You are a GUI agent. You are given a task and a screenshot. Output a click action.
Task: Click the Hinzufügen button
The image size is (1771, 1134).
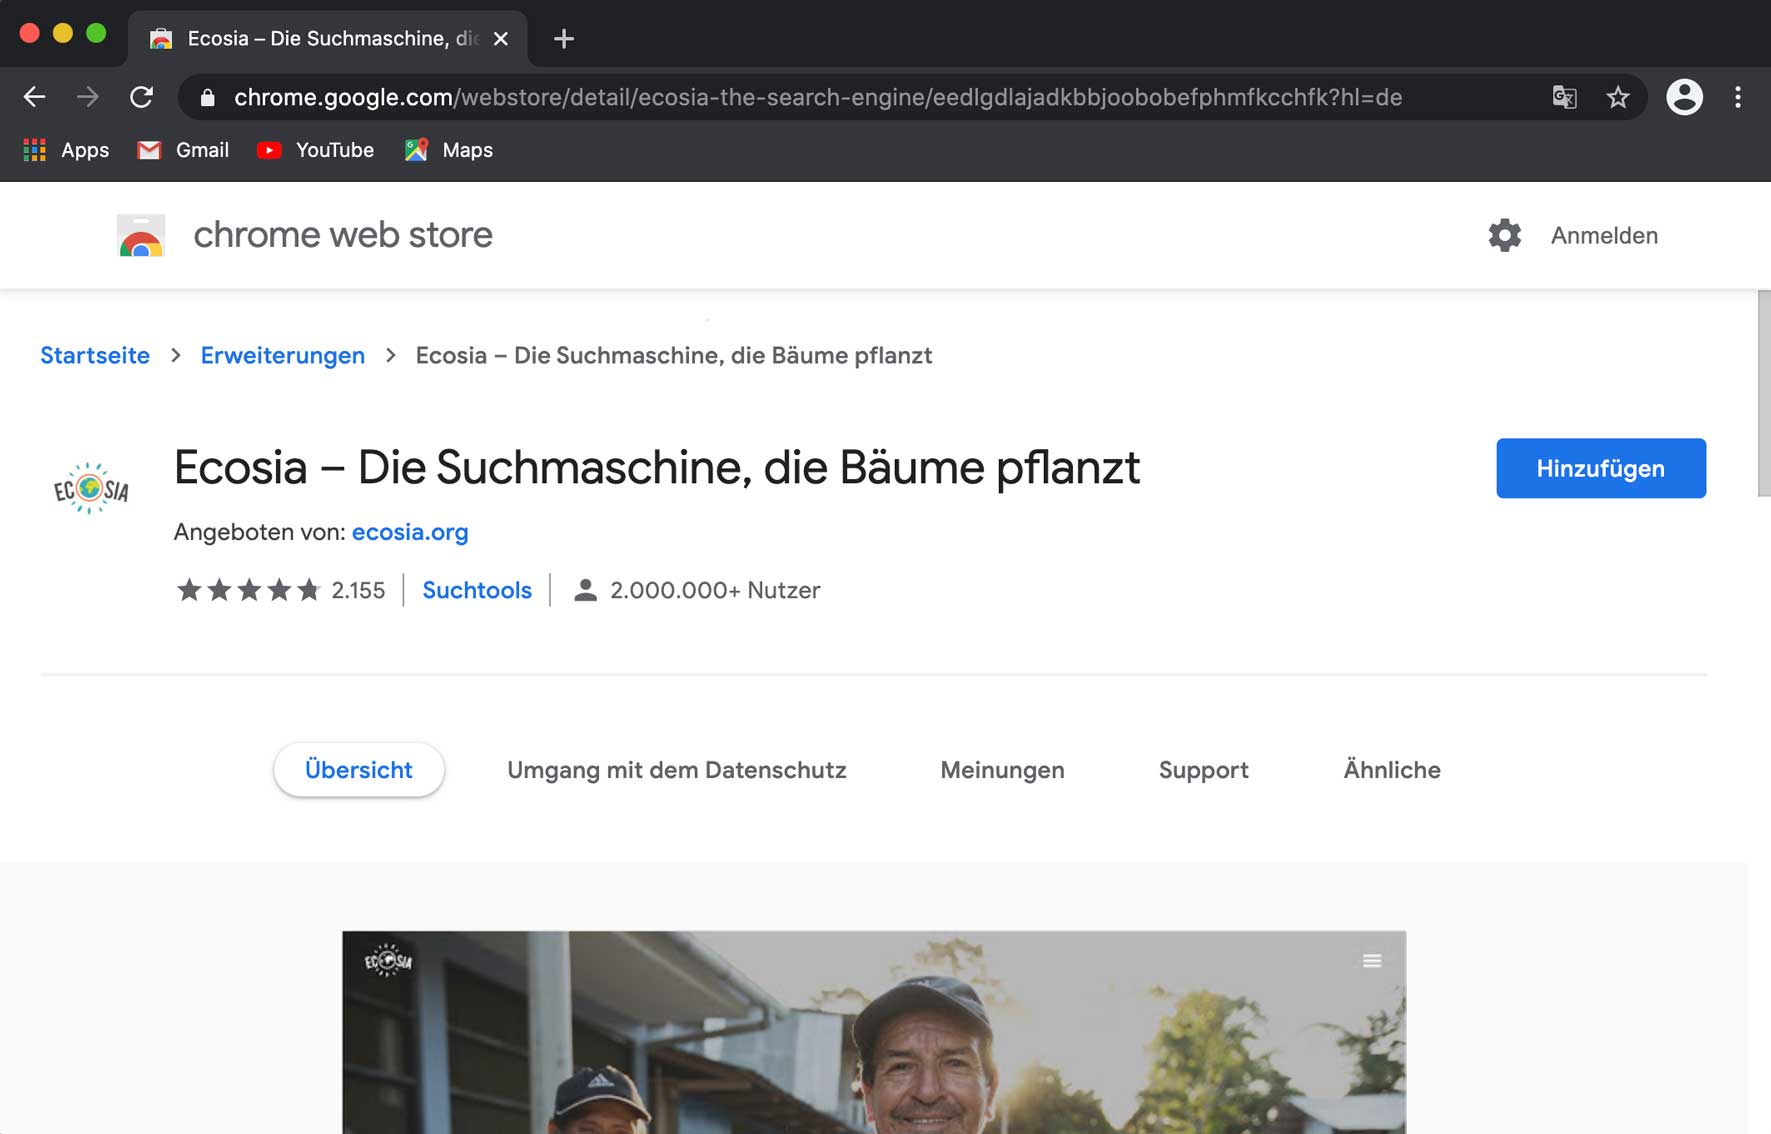[1601, 468]
